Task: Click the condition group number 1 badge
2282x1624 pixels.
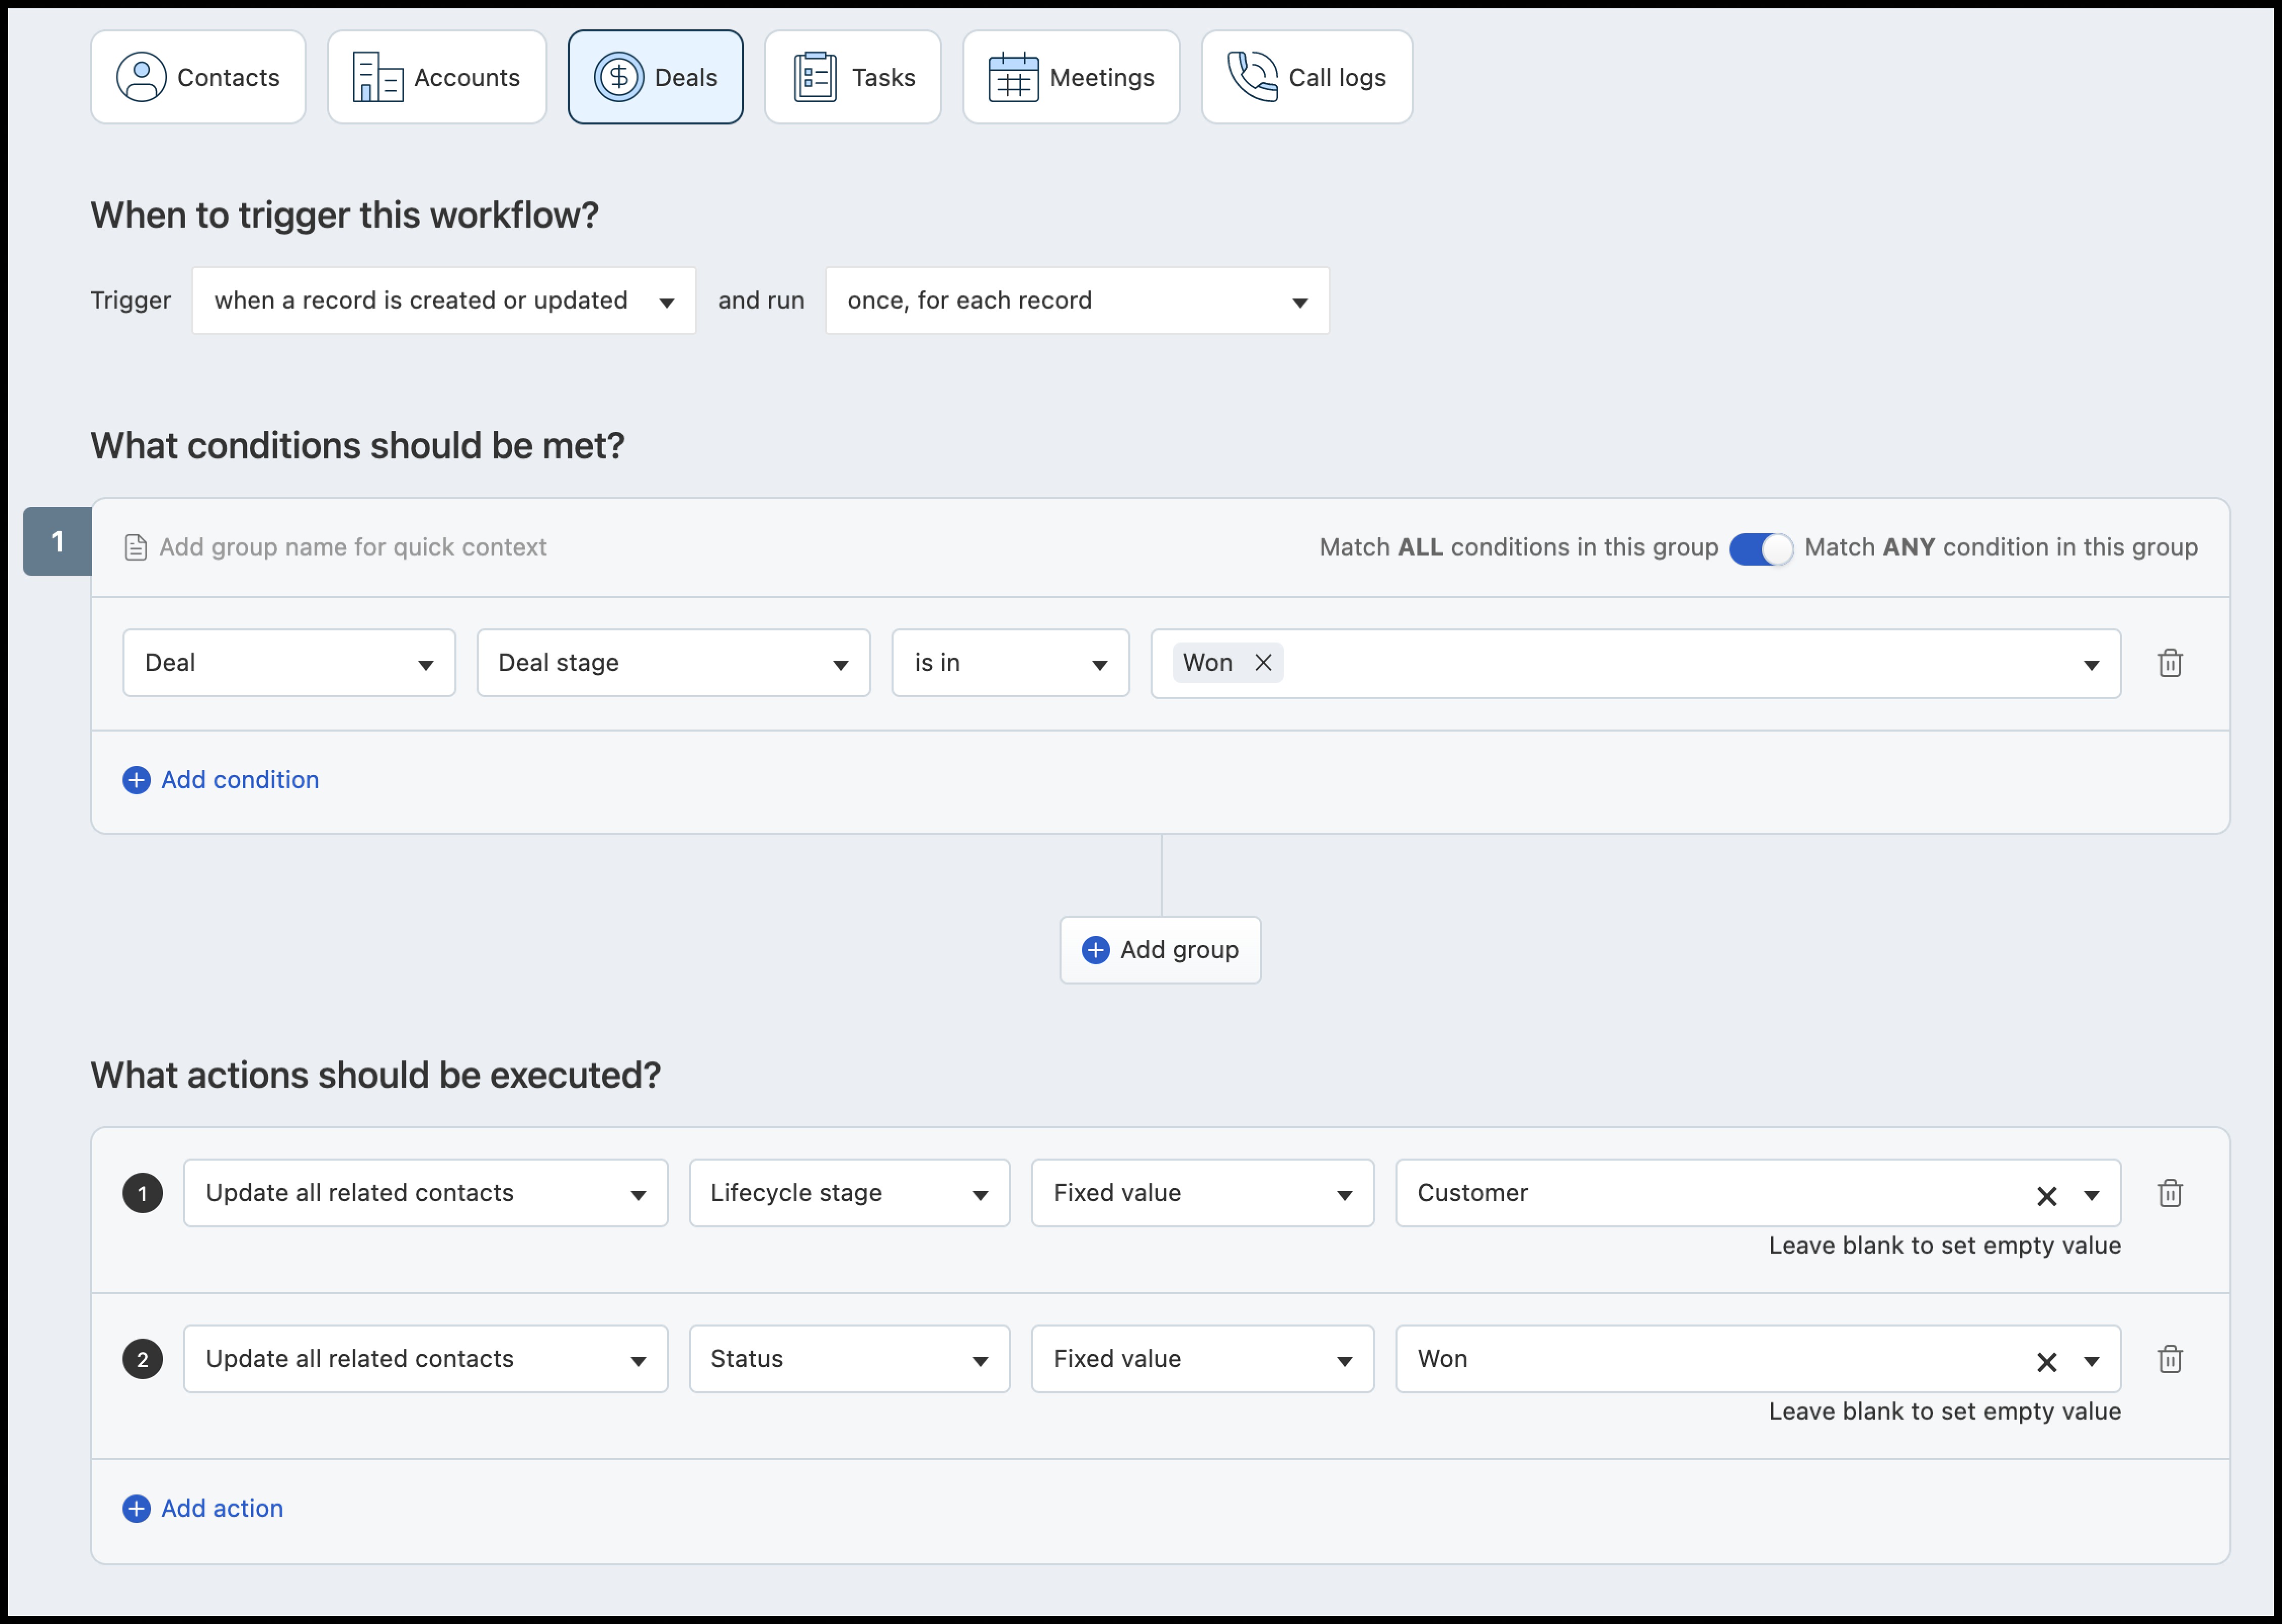Action: 57,541
